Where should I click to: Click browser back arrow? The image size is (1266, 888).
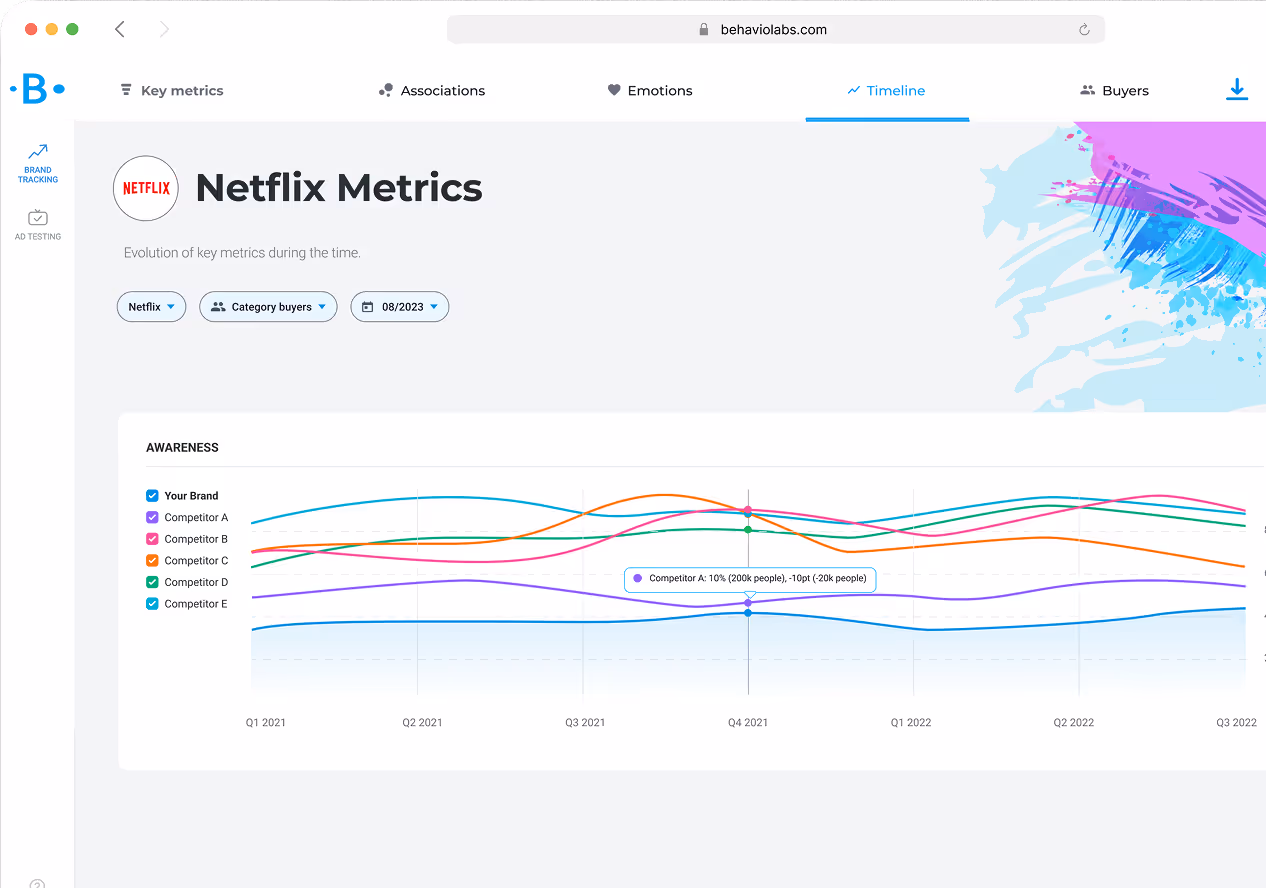pyautogui.click(x=120, y=29)
